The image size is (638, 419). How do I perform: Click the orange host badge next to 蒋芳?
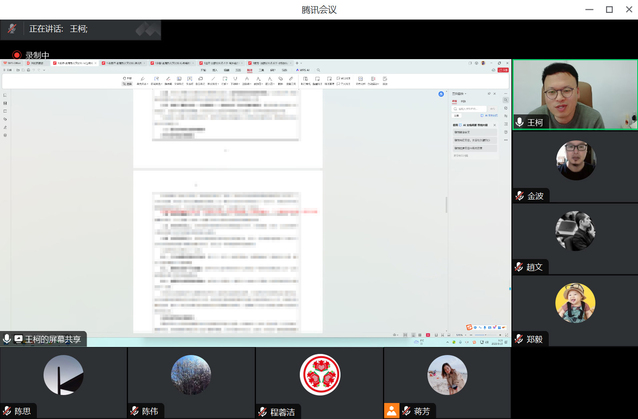click(x=391, y=410)
